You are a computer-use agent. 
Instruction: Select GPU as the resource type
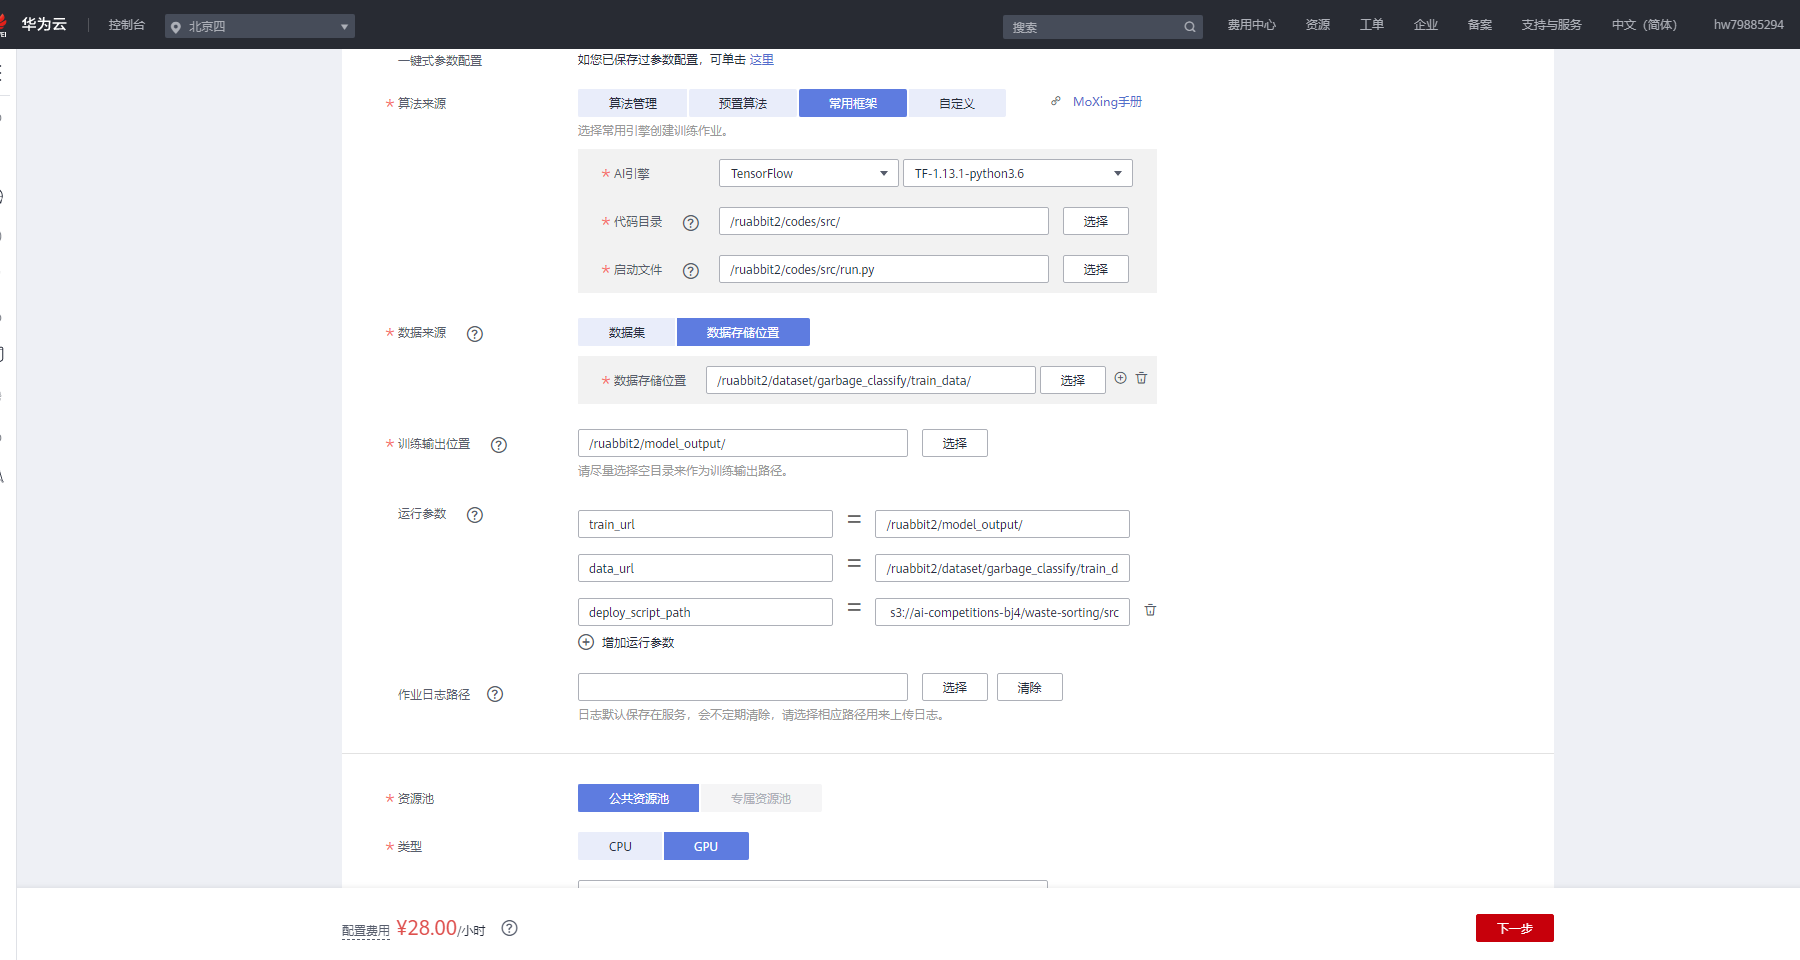[706, 846]
